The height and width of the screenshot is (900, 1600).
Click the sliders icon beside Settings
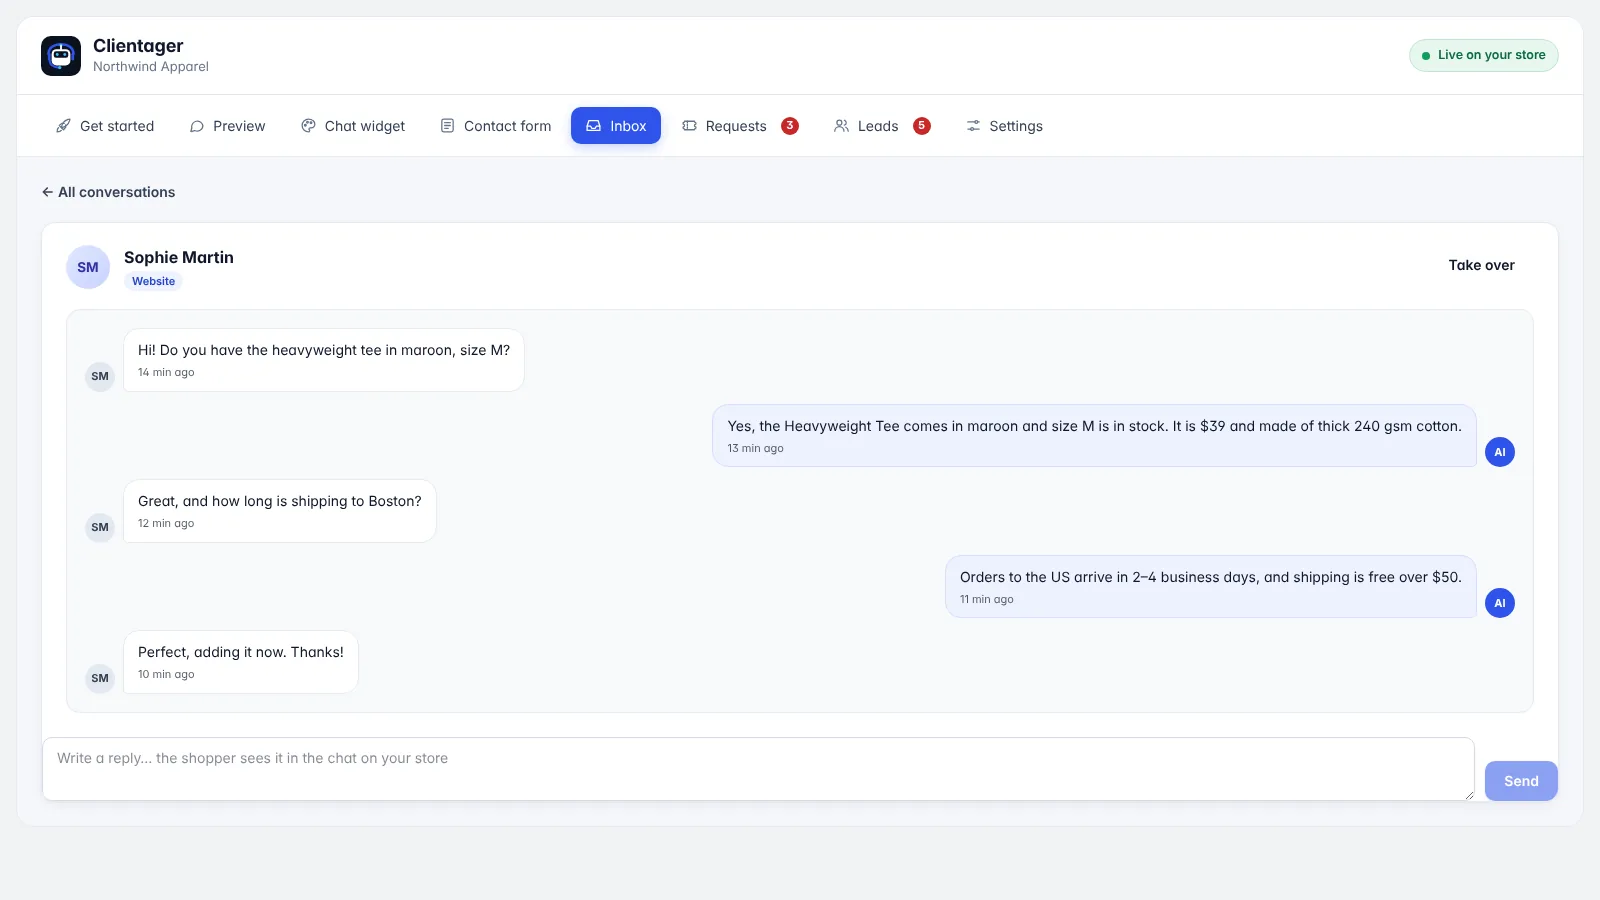pyautogui.click(x=973, y=126)
